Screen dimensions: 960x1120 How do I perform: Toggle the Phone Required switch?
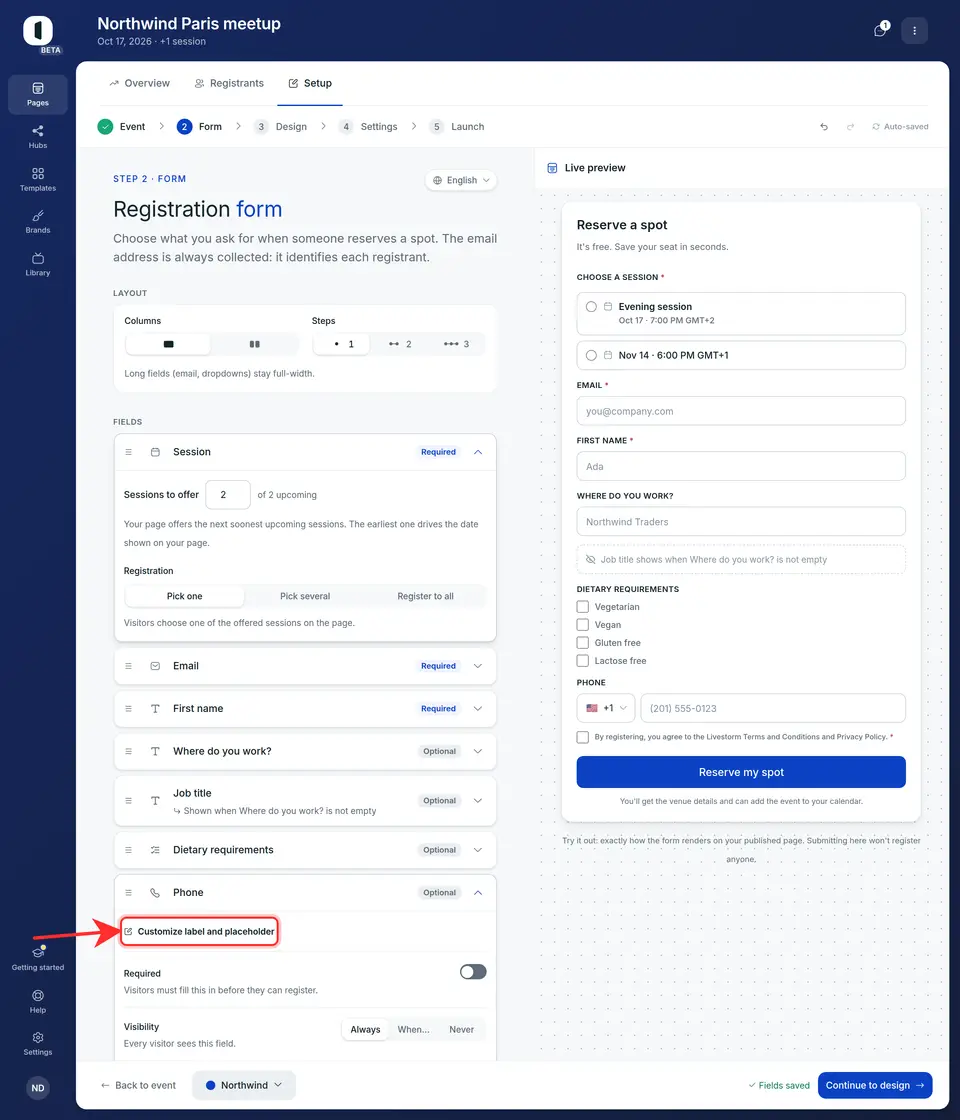(473, 971)
